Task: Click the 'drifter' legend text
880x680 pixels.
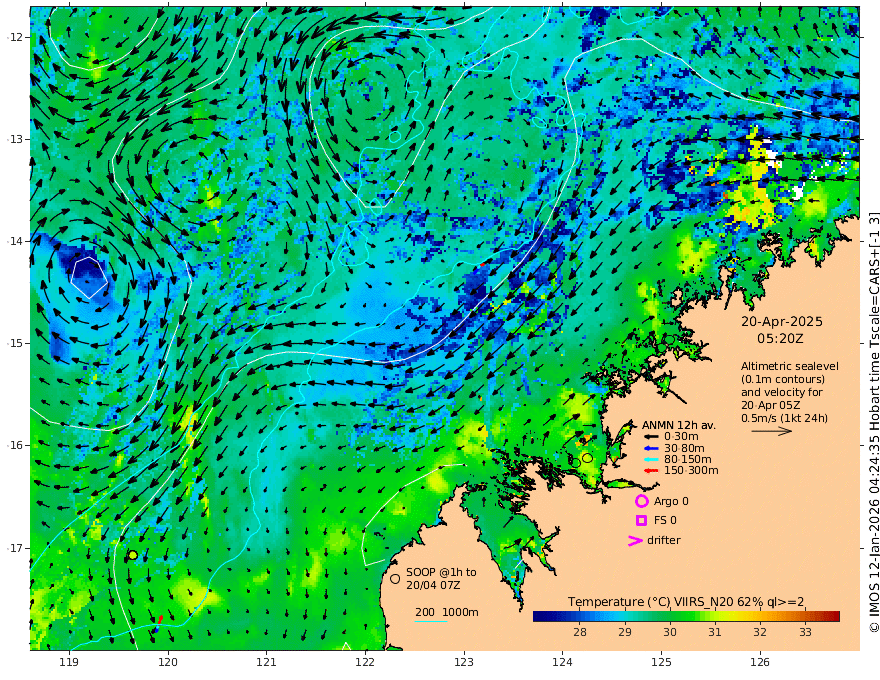Action: 664,540
